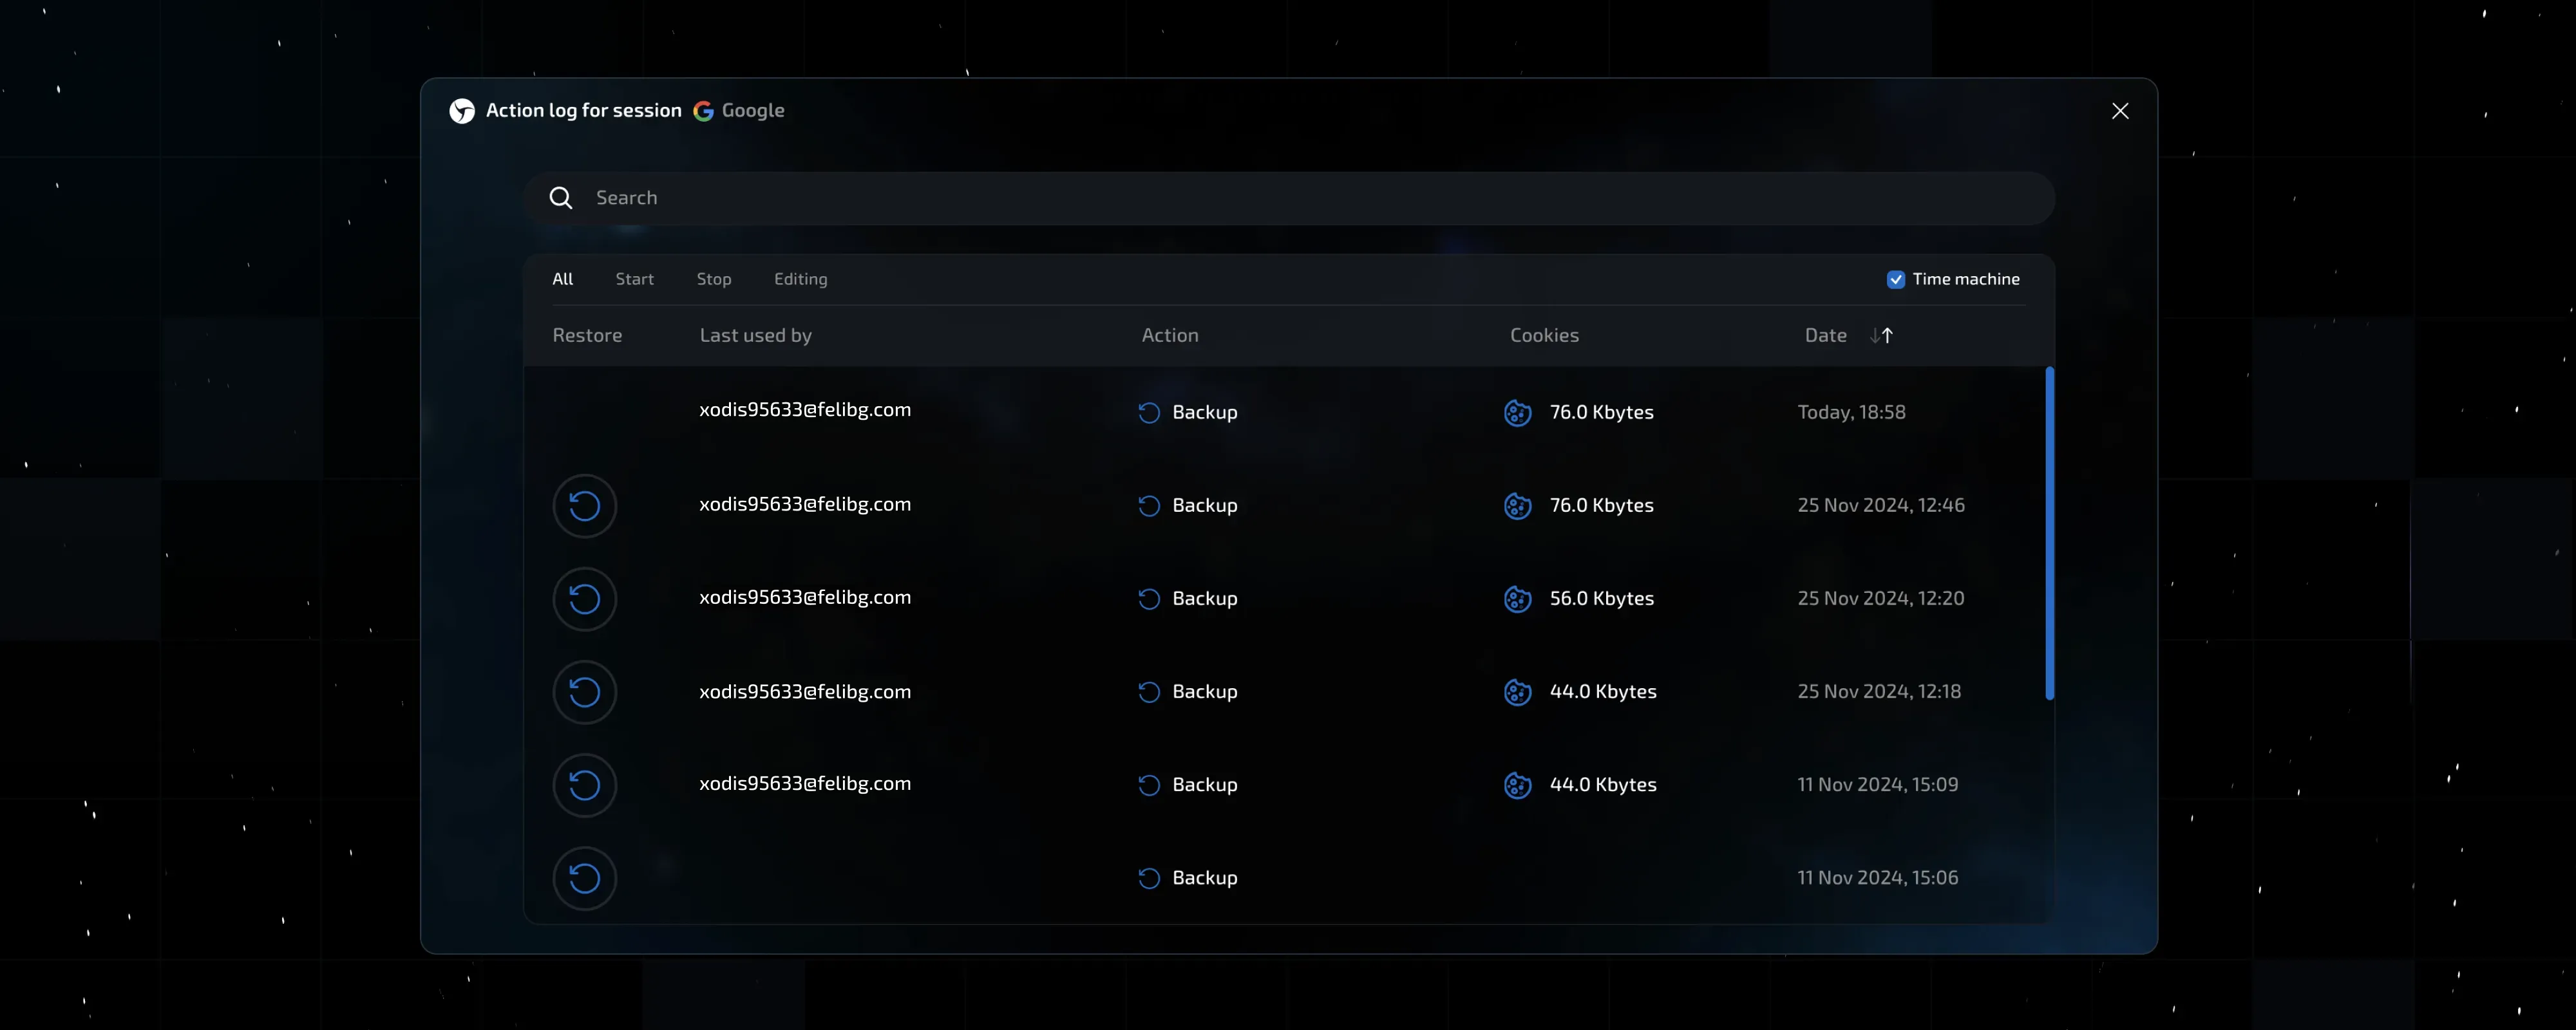Toggle the Date sort order arrows
The image size is (2576, 1030).
tap(1881, 336)
